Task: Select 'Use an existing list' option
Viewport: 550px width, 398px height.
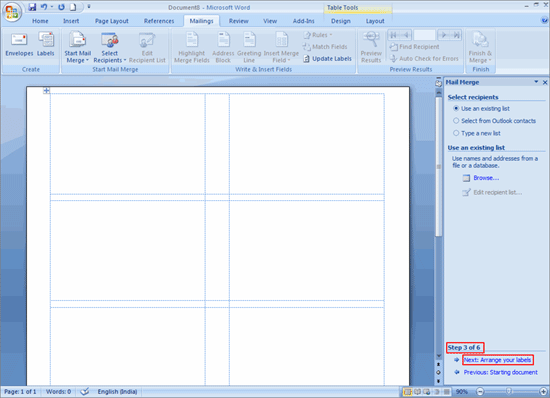Action: point(481,109)
